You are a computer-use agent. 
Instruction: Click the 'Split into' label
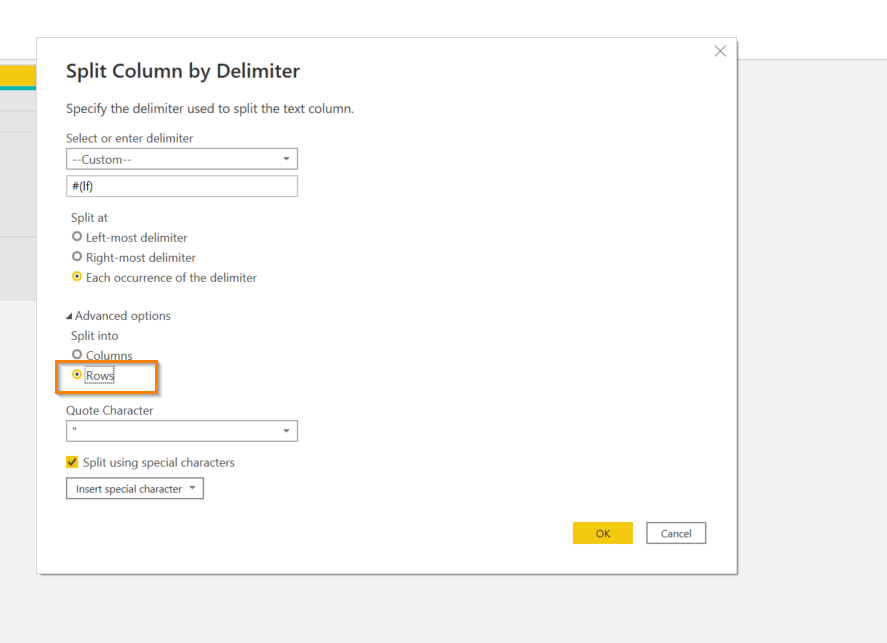tap(94, 336)
